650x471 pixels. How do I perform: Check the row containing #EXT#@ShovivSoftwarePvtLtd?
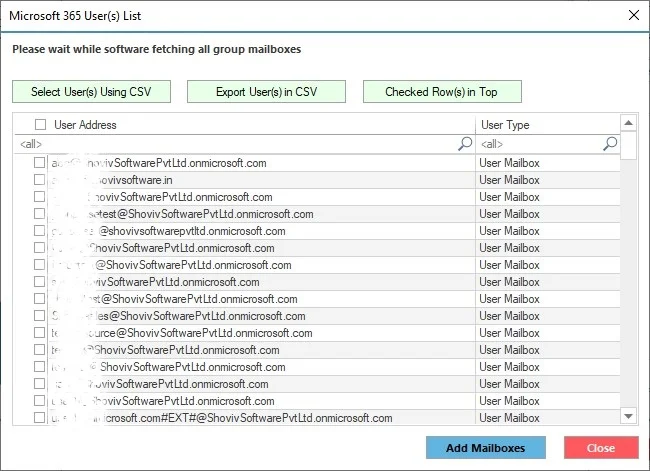[x=39, y=418]
